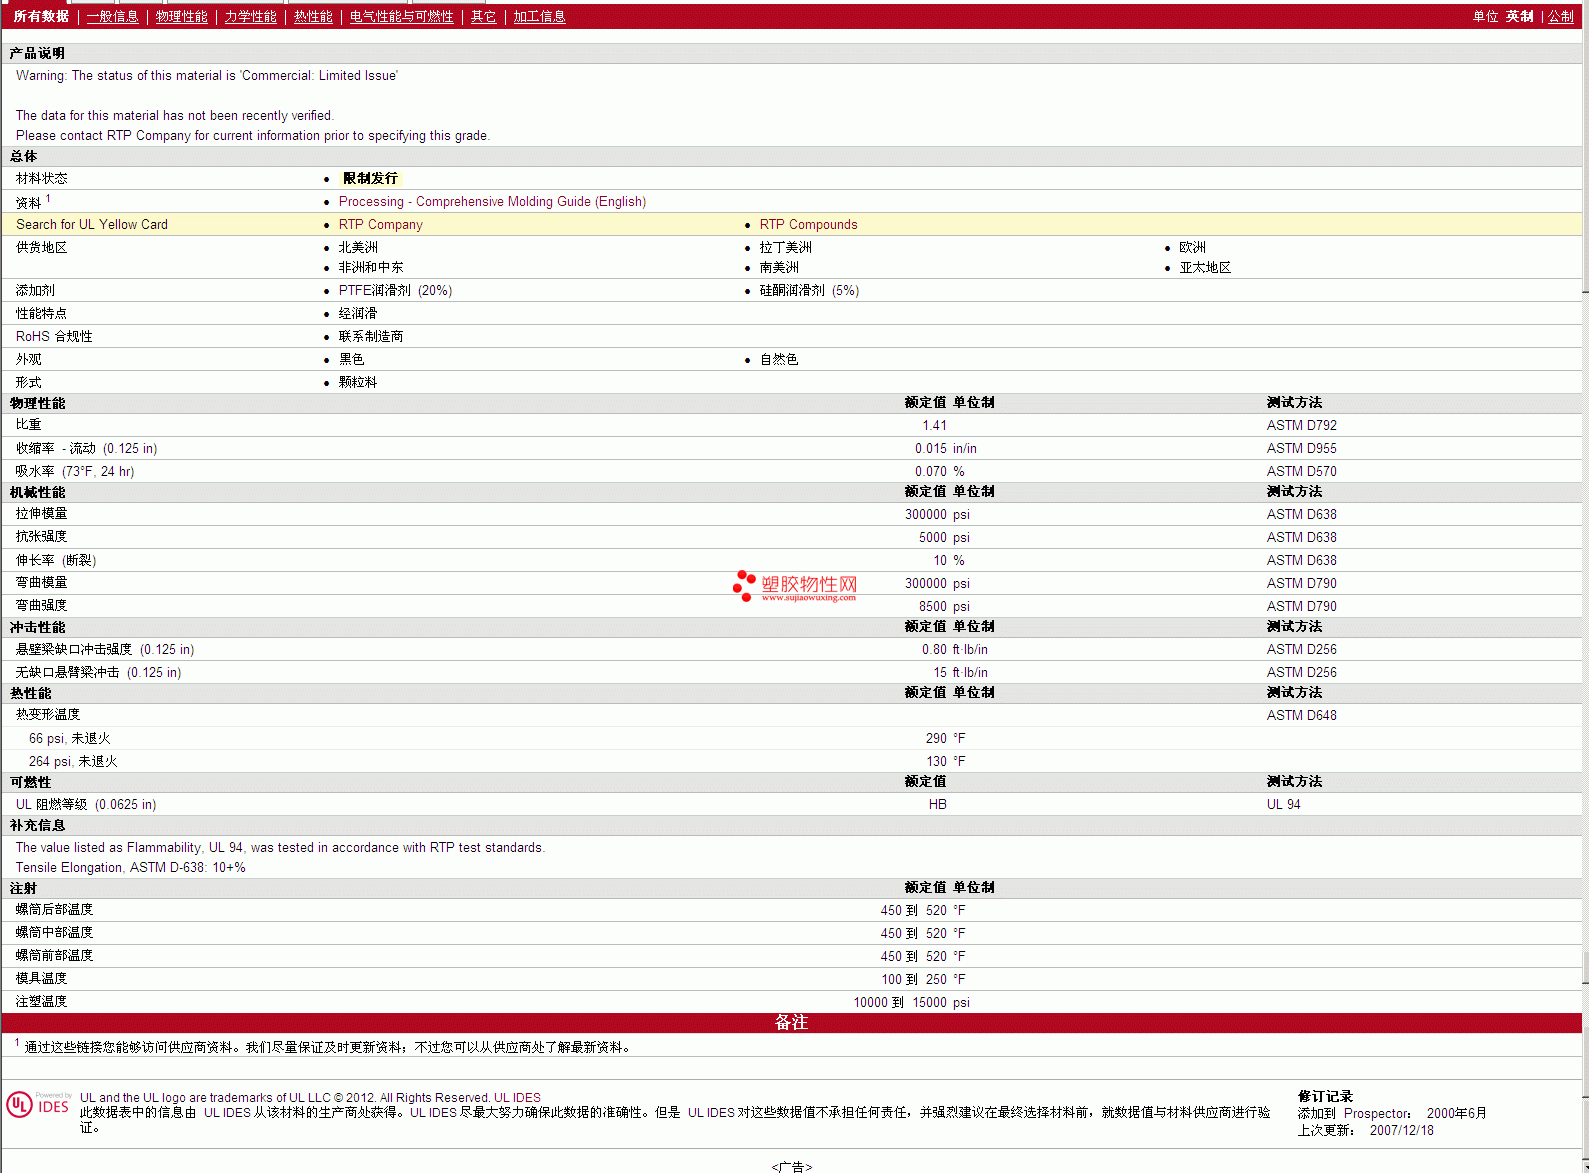Click the Search for UL Yellow Card label

coord(92,224)
